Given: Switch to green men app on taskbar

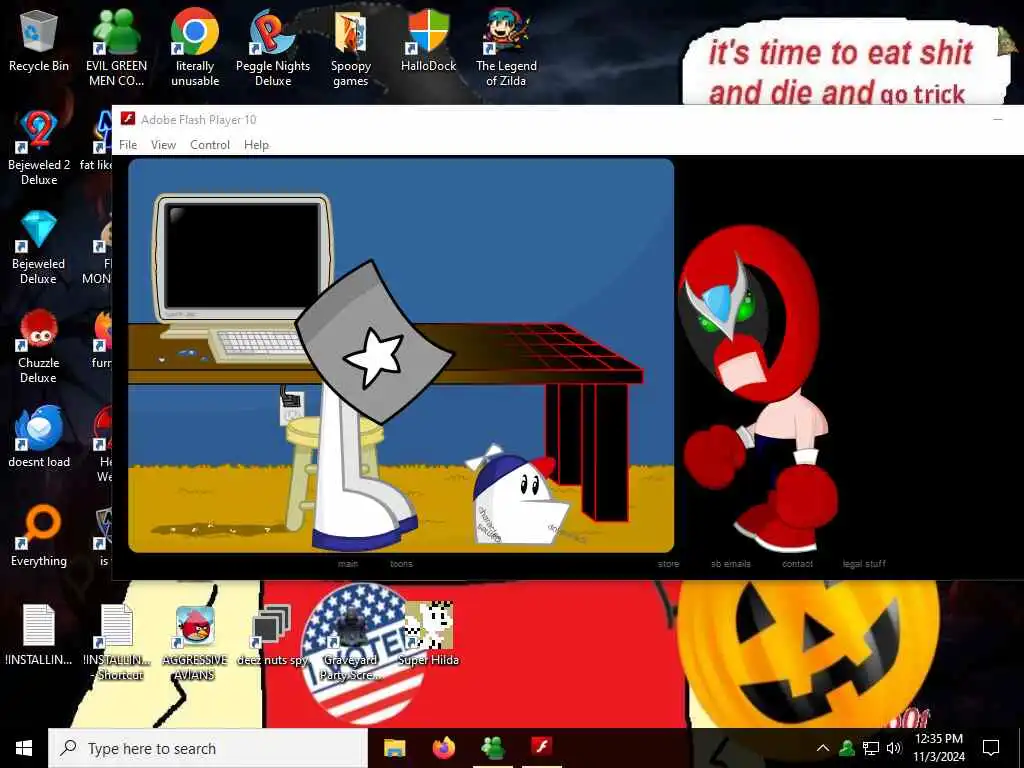Looking at the screenshot, I should [x=493, y=748].
